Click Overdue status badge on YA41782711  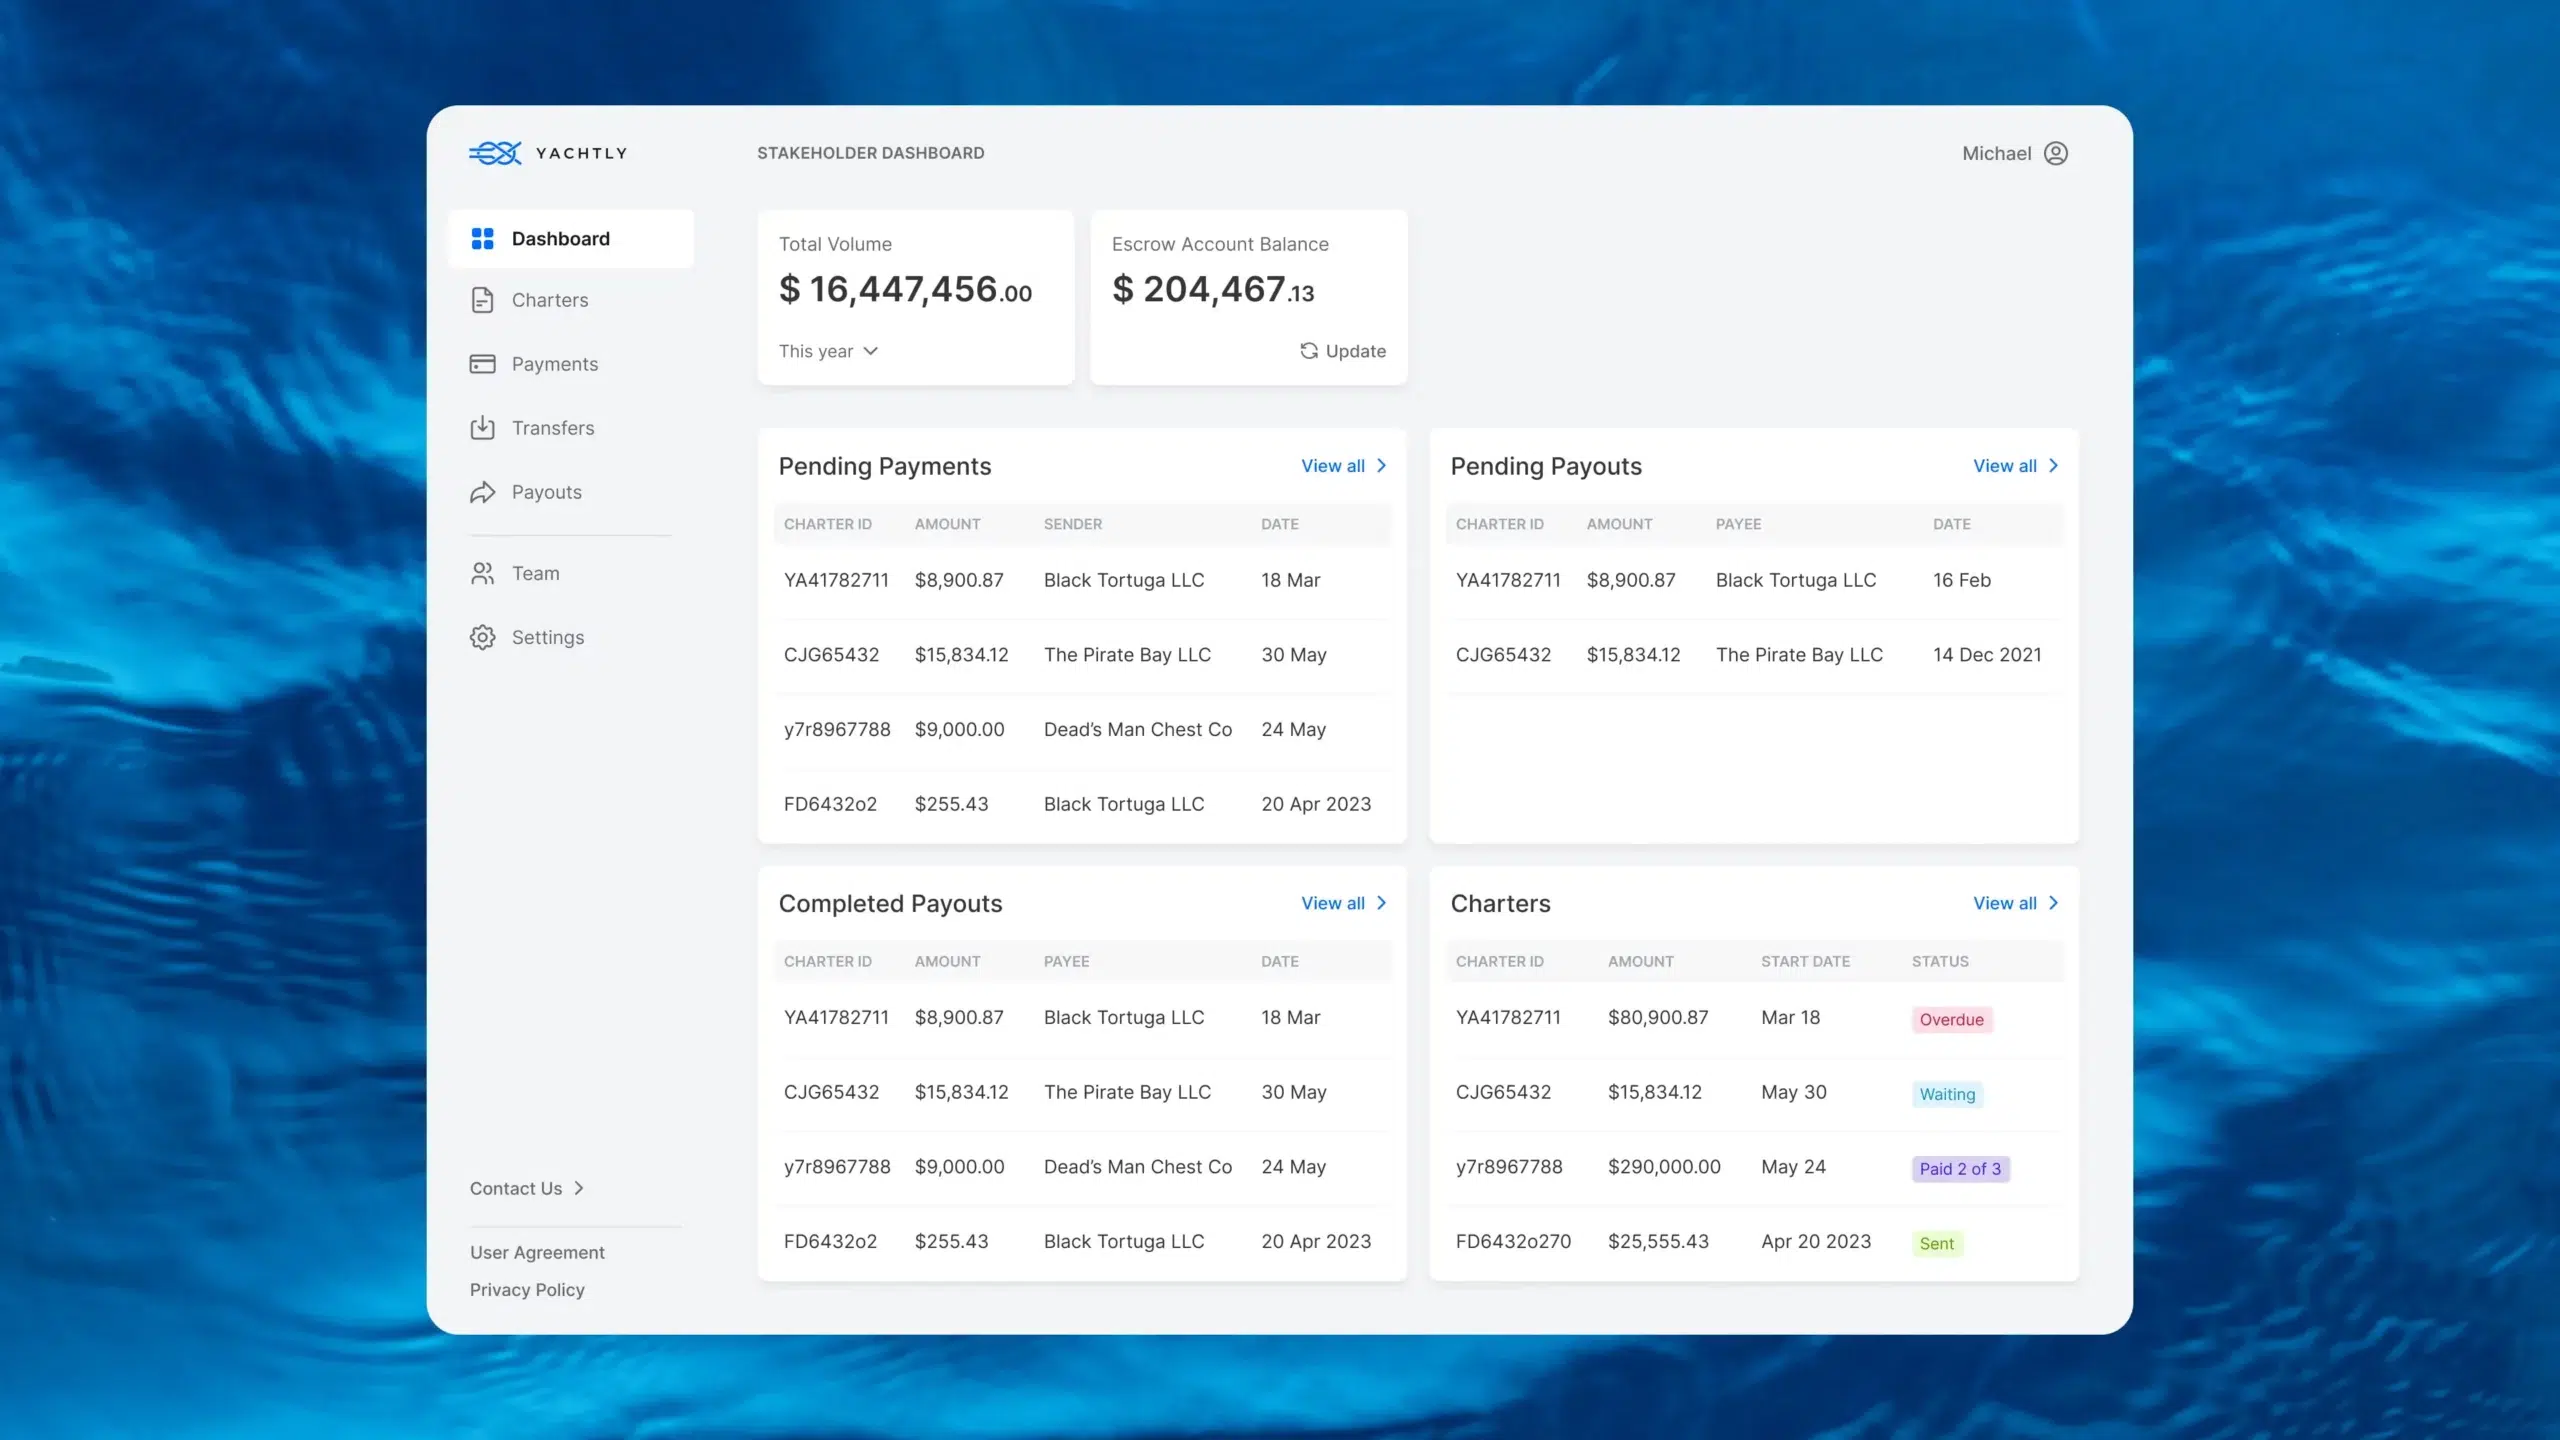(x=1950, y=1018)
